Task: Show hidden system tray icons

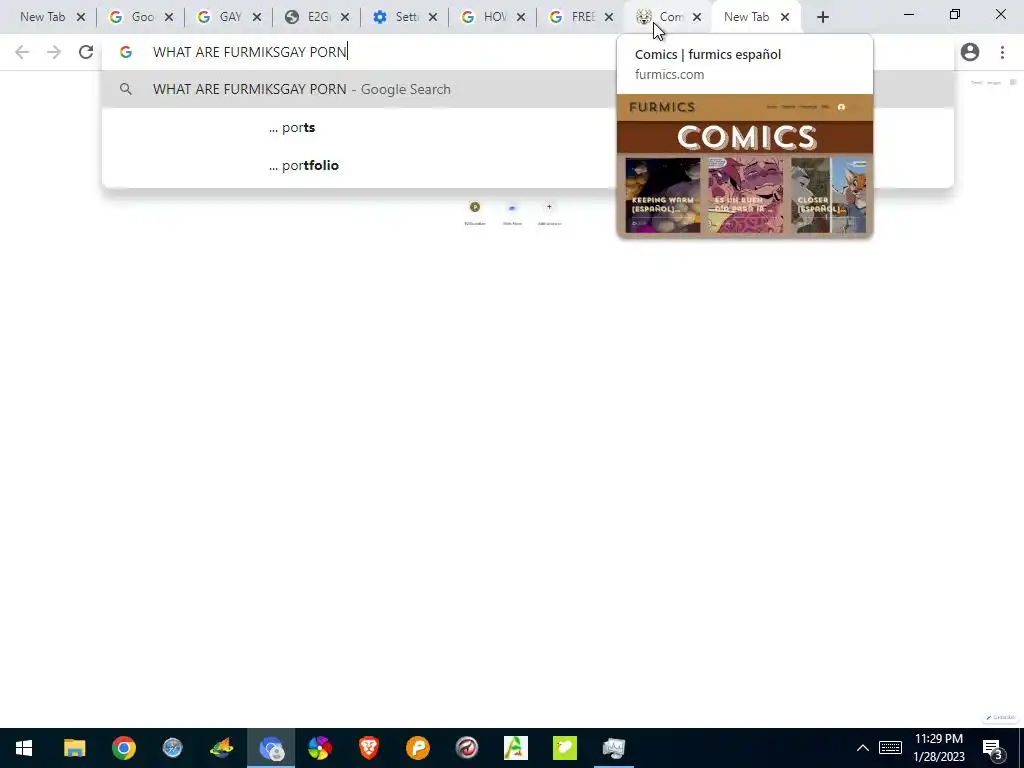Action: click(x=863, y=748)
